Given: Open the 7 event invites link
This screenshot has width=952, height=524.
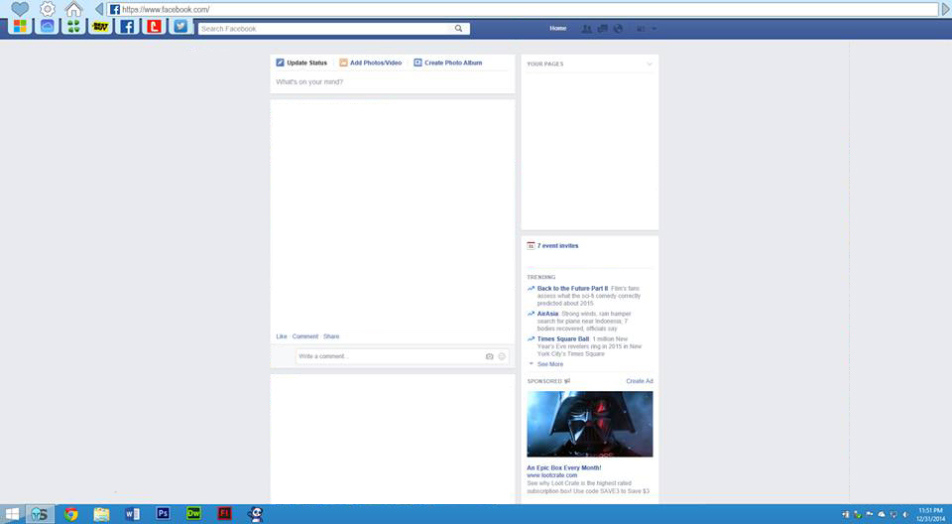Looking at the screenshot, I should 557,246.
